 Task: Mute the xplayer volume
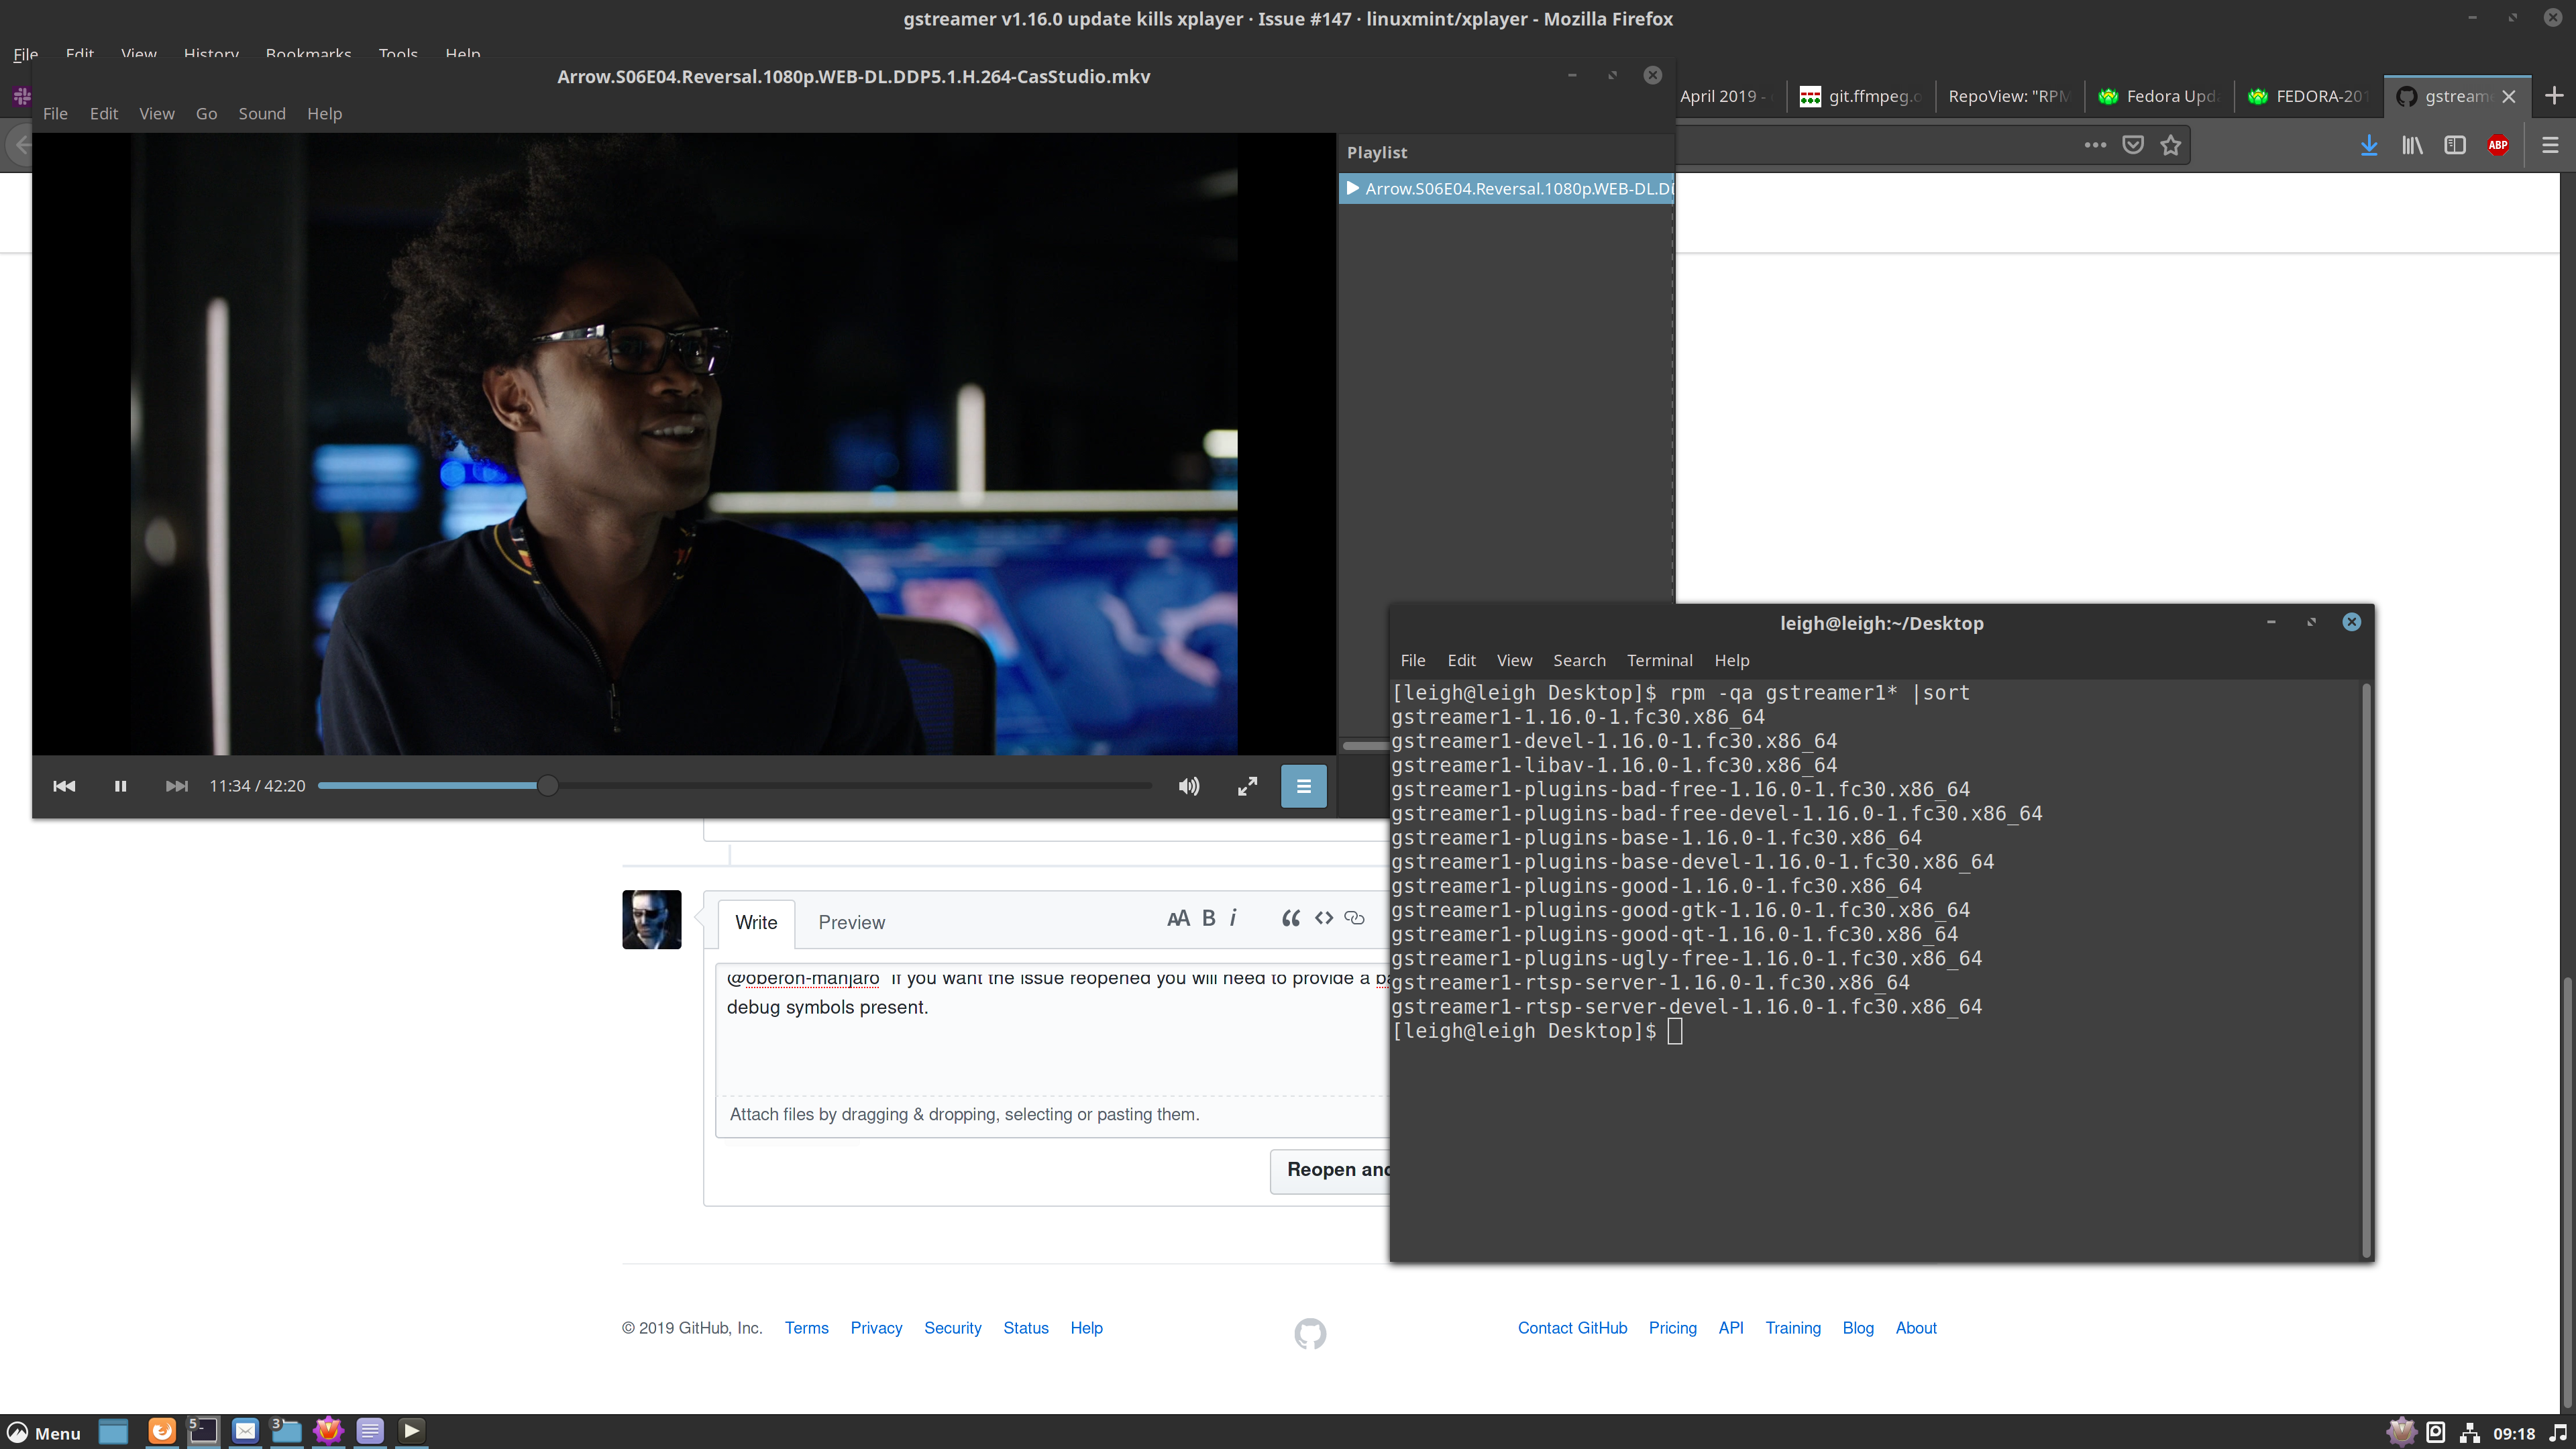click(1188, 786)
